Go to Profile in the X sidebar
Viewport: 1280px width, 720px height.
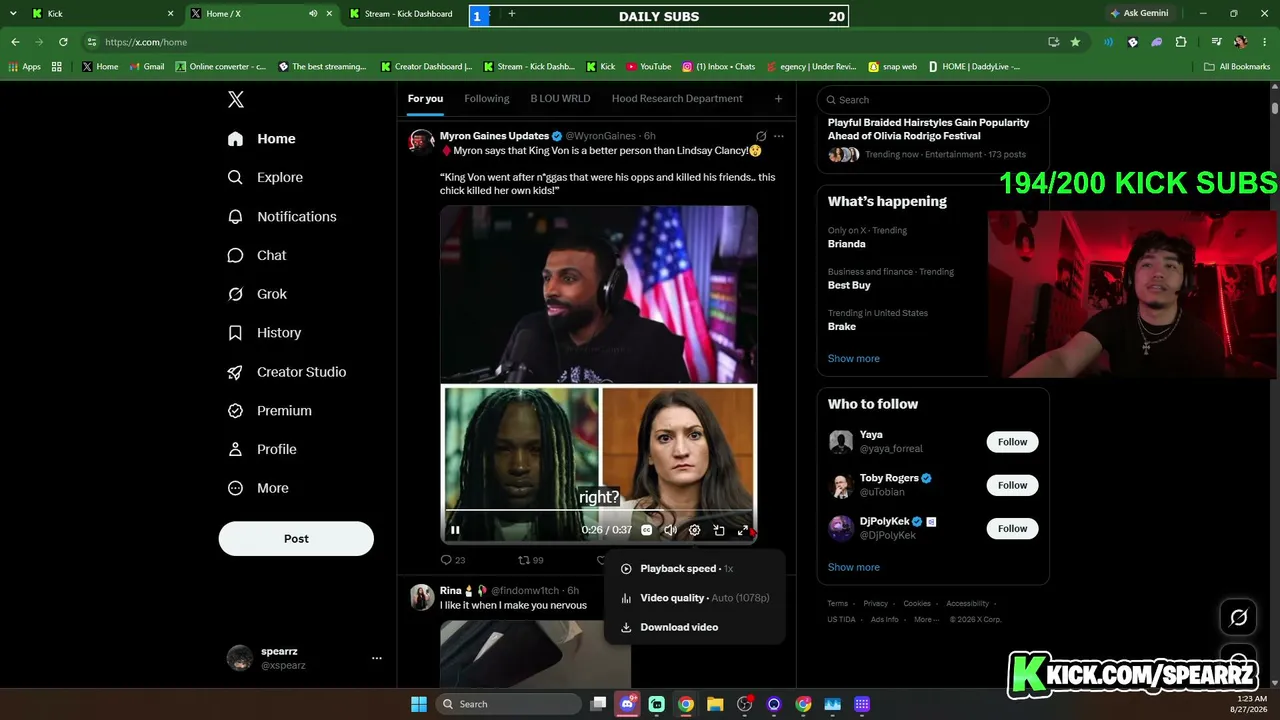pos(263,450)
